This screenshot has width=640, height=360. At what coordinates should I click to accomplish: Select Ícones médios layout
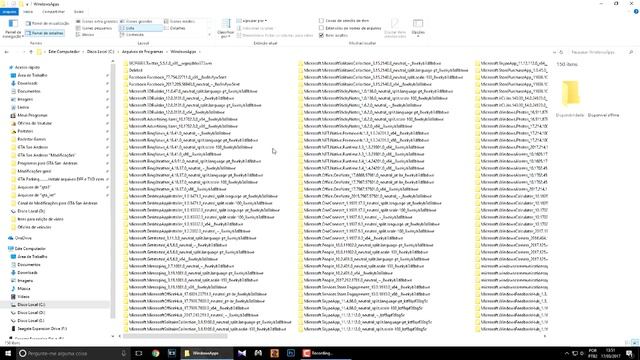pos(180,21)
